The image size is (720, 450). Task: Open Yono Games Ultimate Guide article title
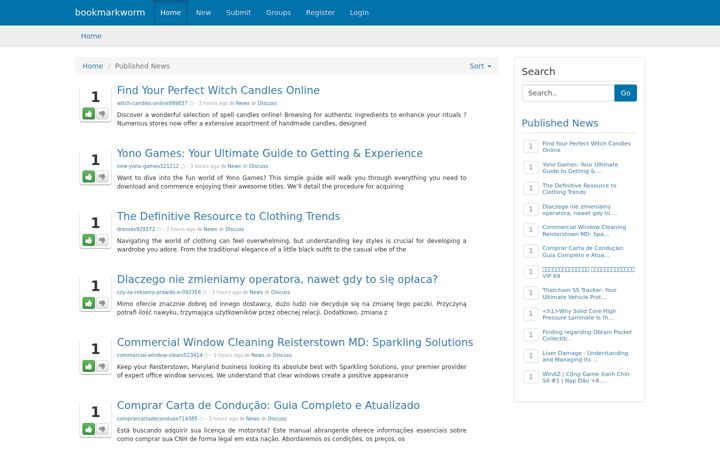(270, 153)
